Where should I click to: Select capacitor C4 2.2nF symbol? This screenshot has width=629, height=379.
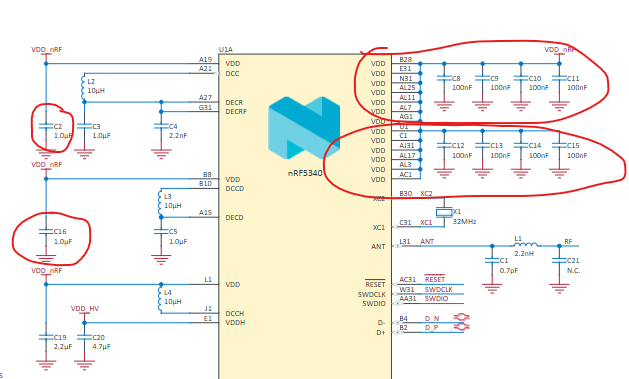[x=161, y=126]
